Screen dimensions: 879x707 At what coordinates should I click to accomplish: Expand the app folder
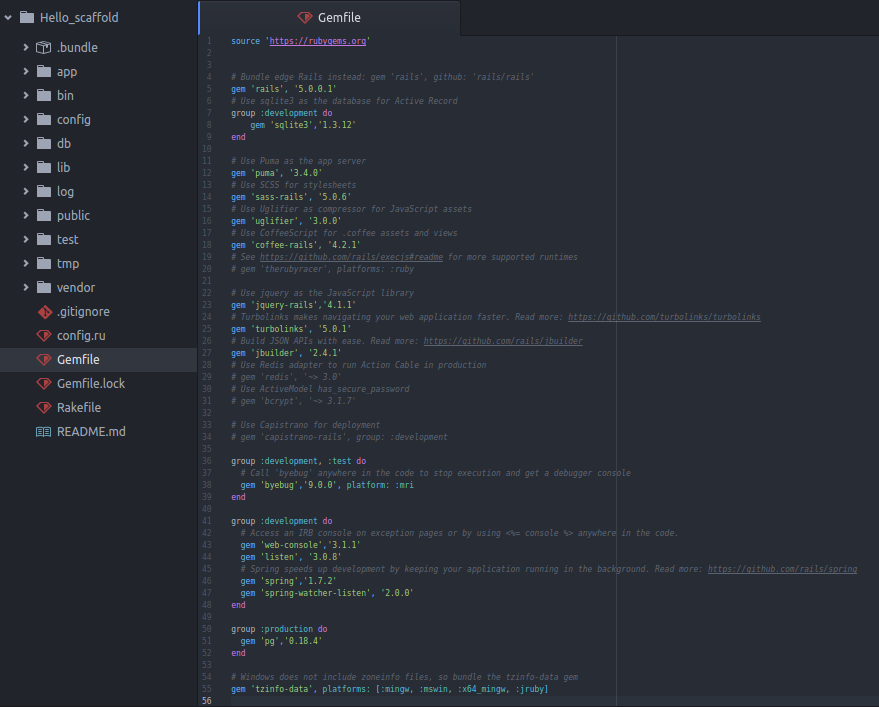pos(24,71)
